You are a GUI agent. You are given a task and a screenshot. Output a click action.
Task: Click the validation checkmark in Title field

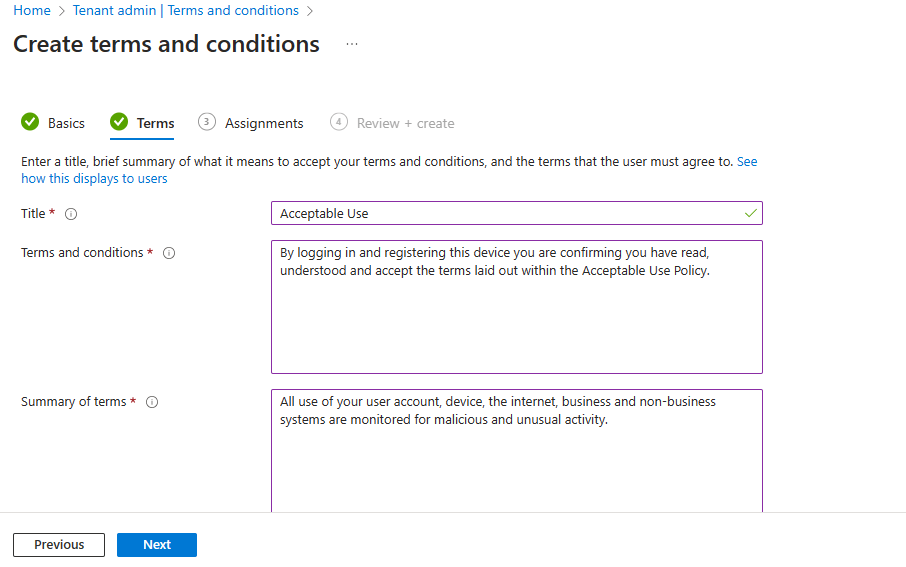click(x=751, y=213)
